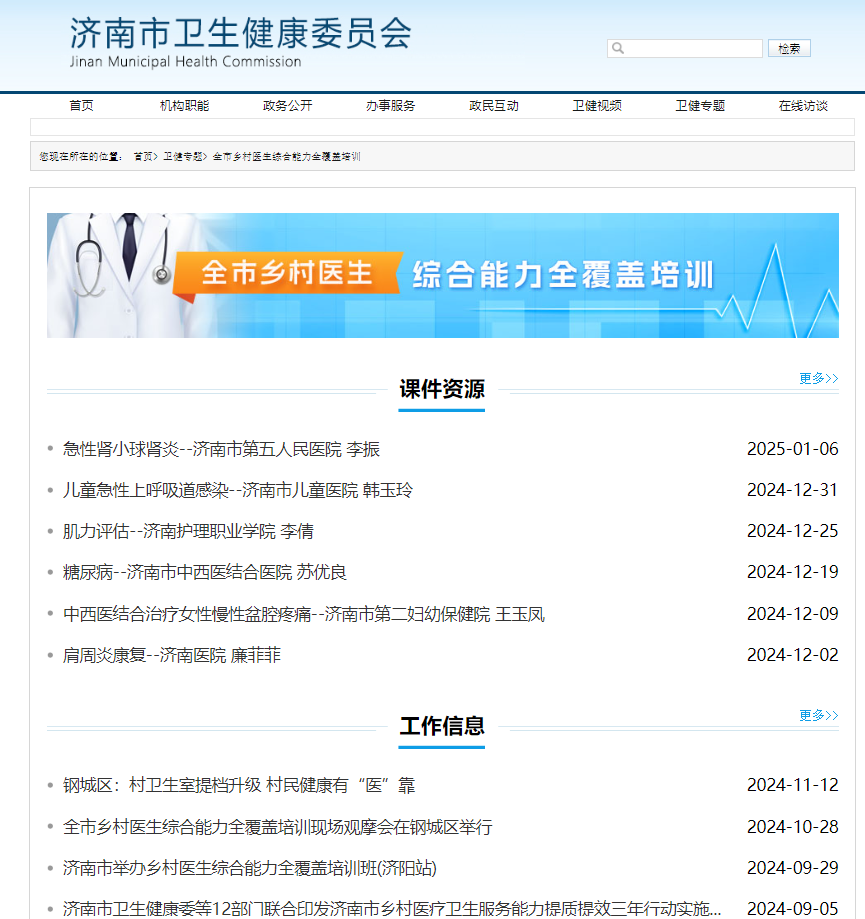Open 政民互动 navigation item
865x919 pixels.
click(494, 106)
